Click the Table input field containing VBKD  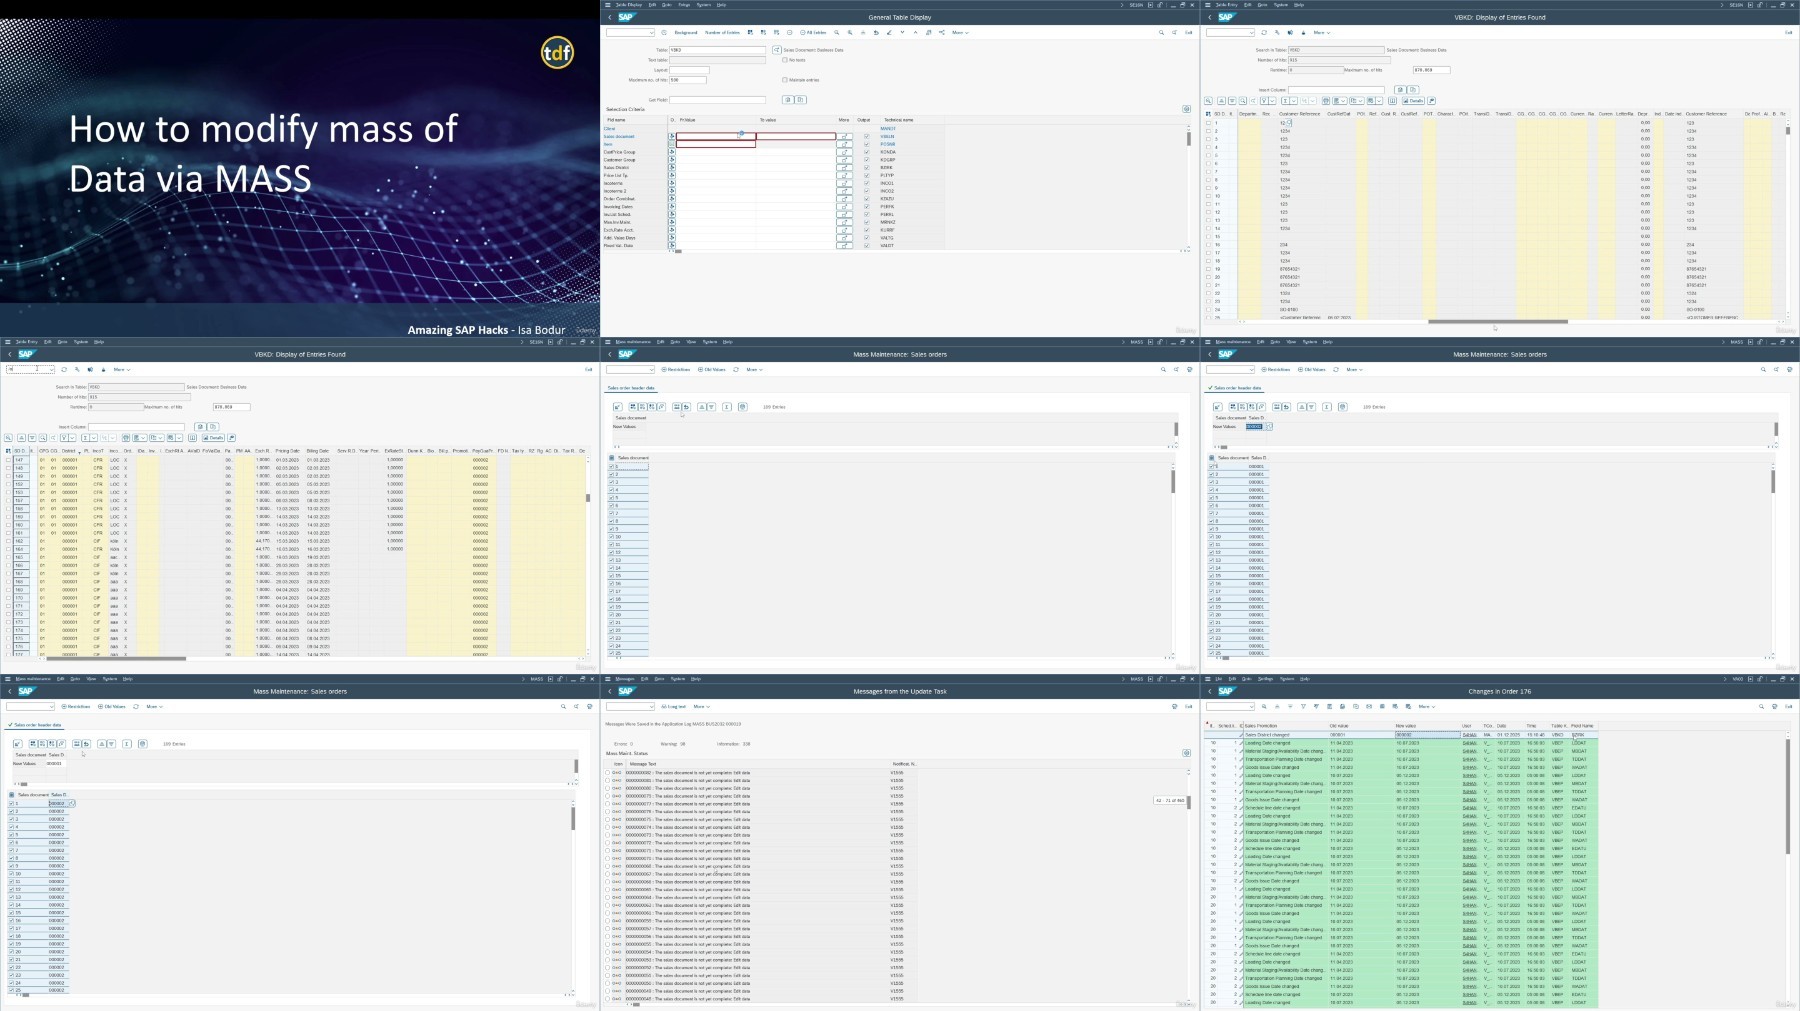point(717,50)
